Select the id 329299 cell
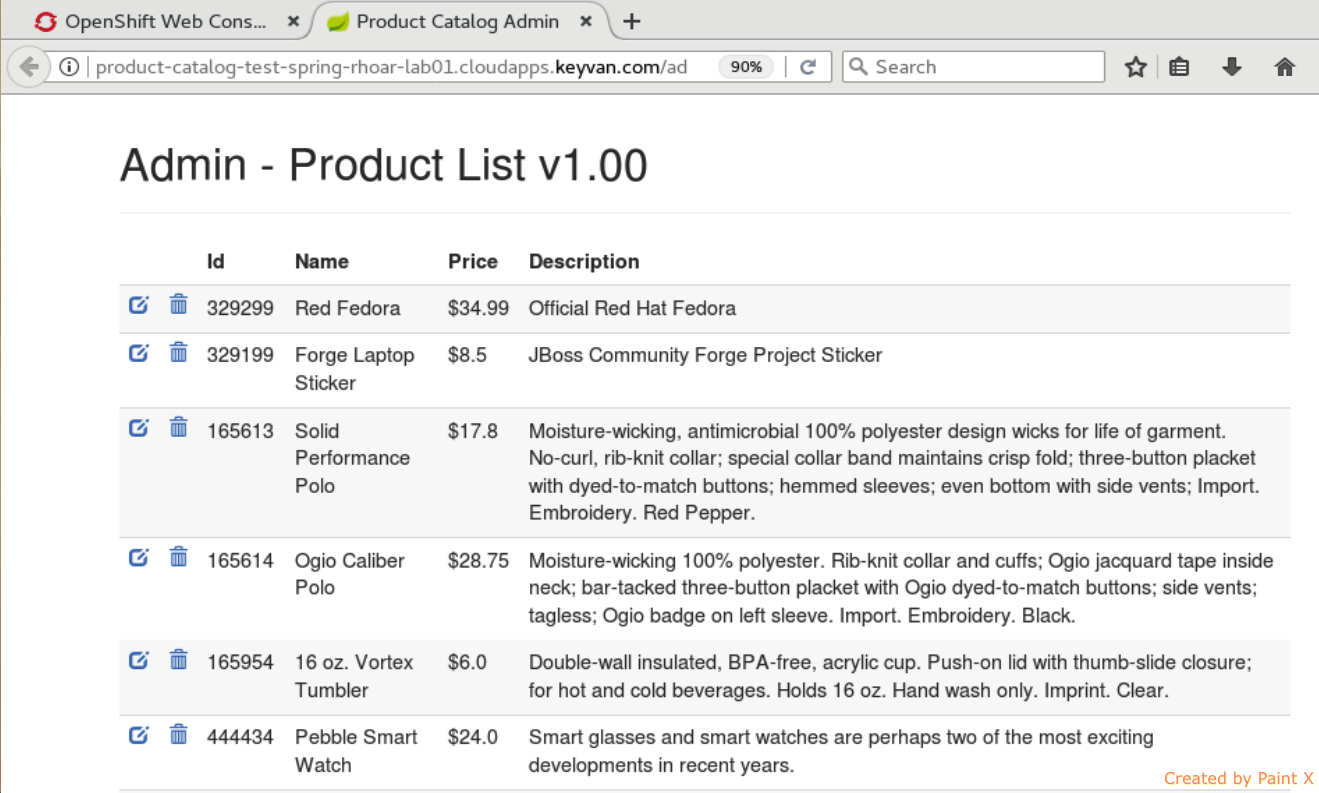This screenshot has width=1319, height=793. [x=240, y=308]
